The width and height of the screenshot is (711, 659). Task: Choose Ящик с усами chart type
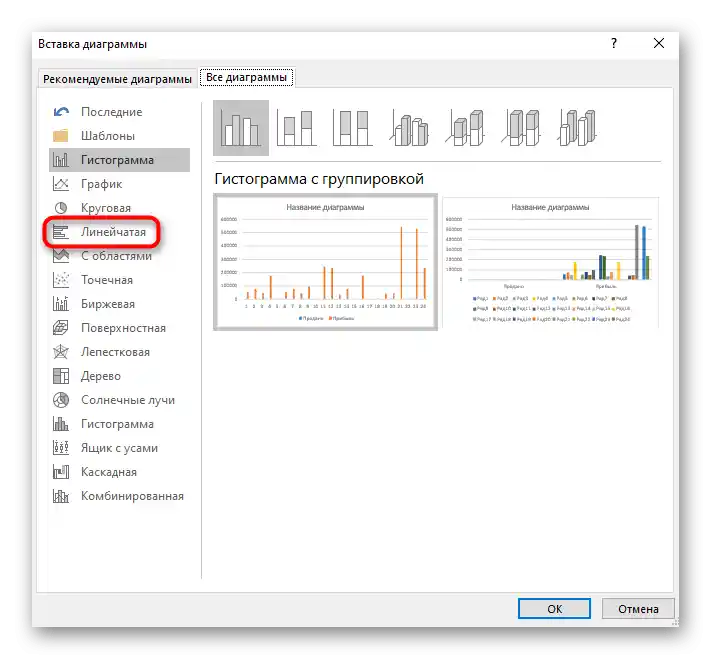coord(119,449)
